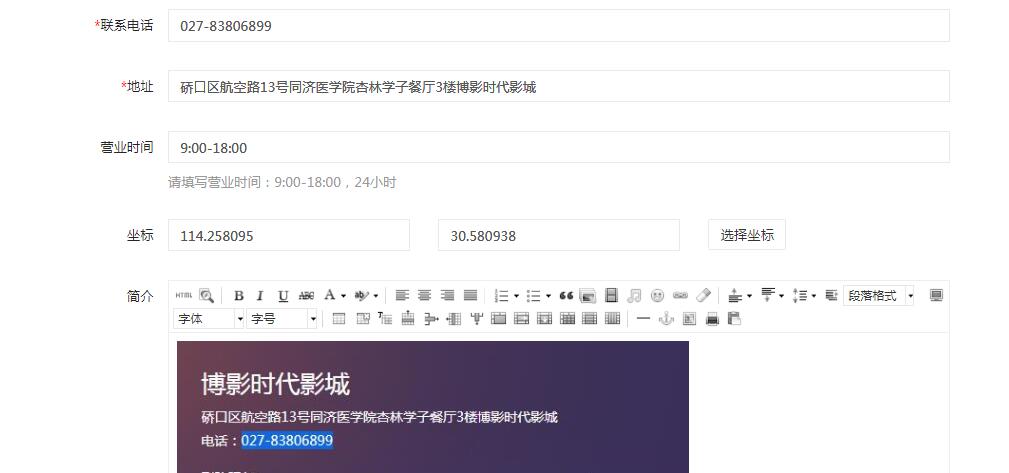Insert an anchor in editor
Image resolution: width=1009 pixels, height=473 pixels.
tap(665, 319)
